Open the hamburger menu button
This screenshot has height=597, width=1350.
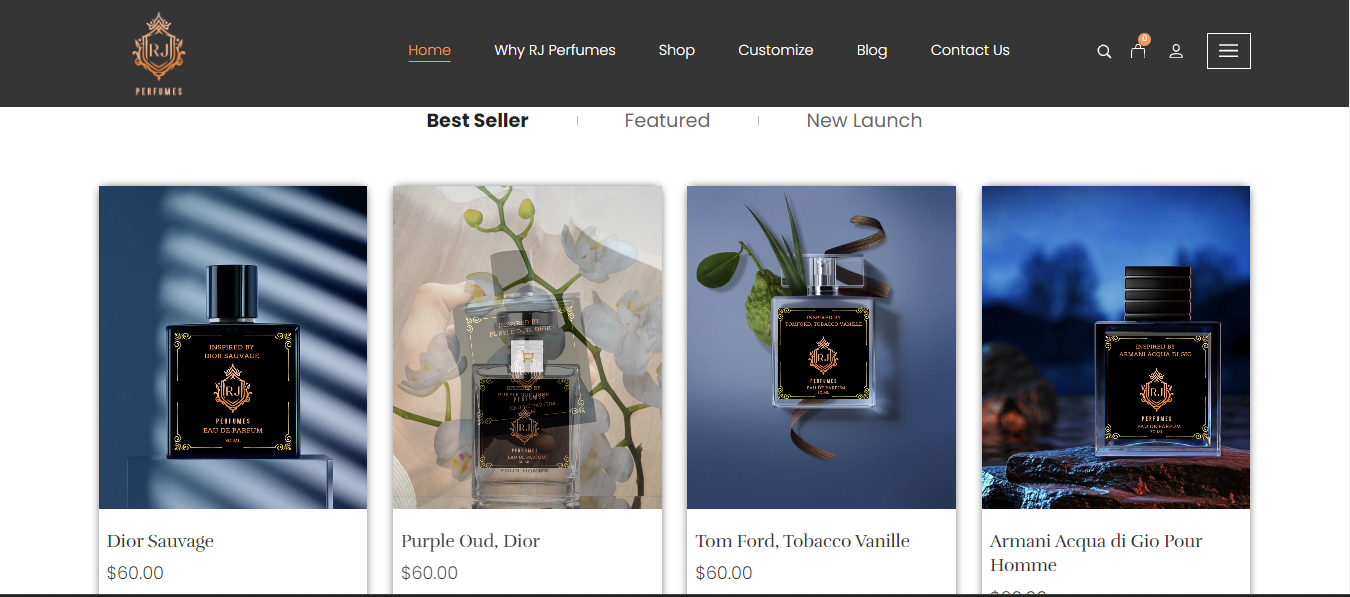1228,51
